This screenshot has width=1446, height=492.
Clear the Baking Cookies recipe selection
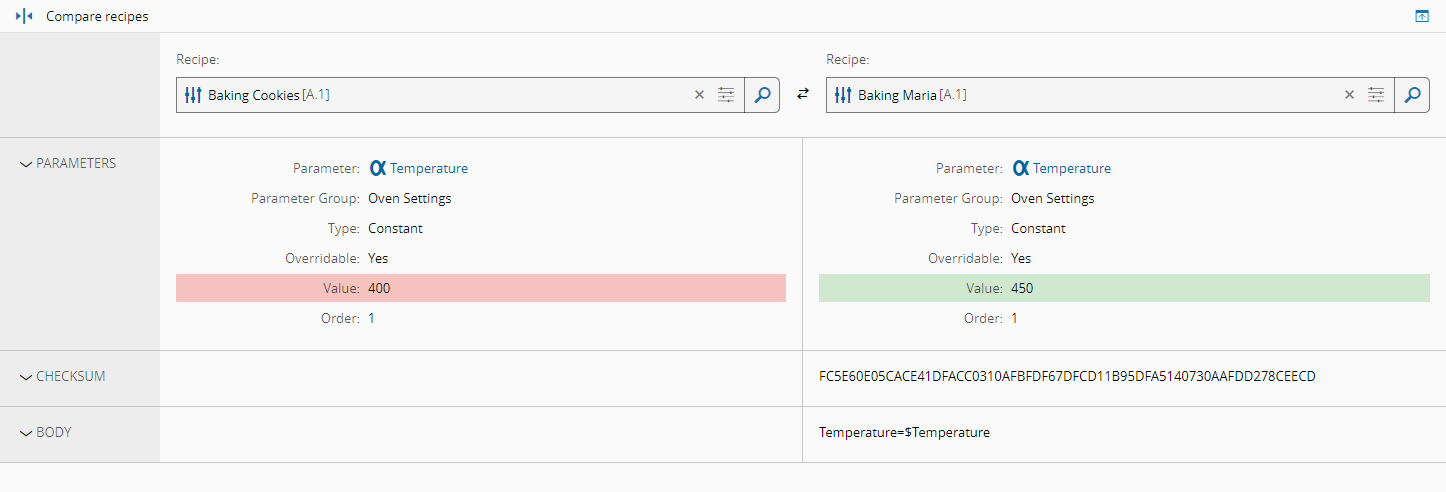[x=700, y=95]
